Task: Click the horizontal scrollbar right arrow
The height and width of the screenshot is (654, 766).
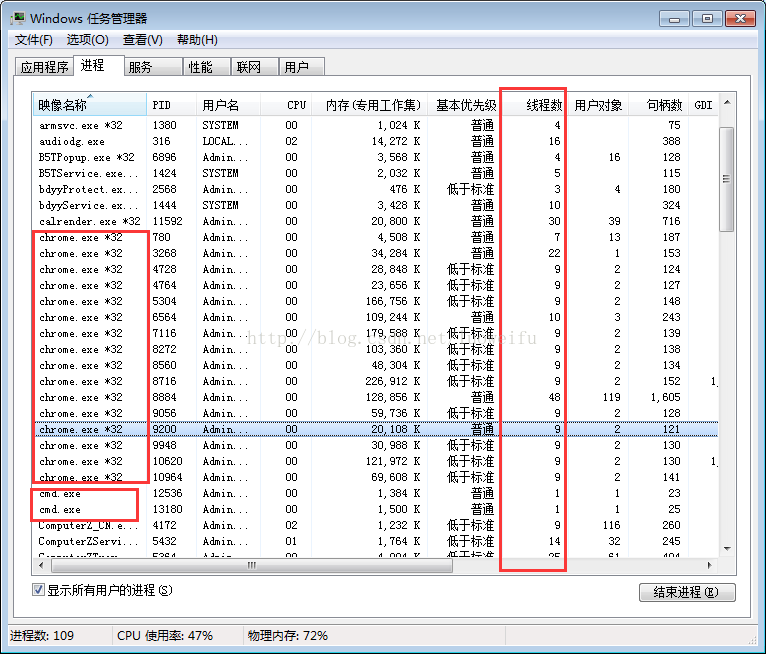Action: 709,566
